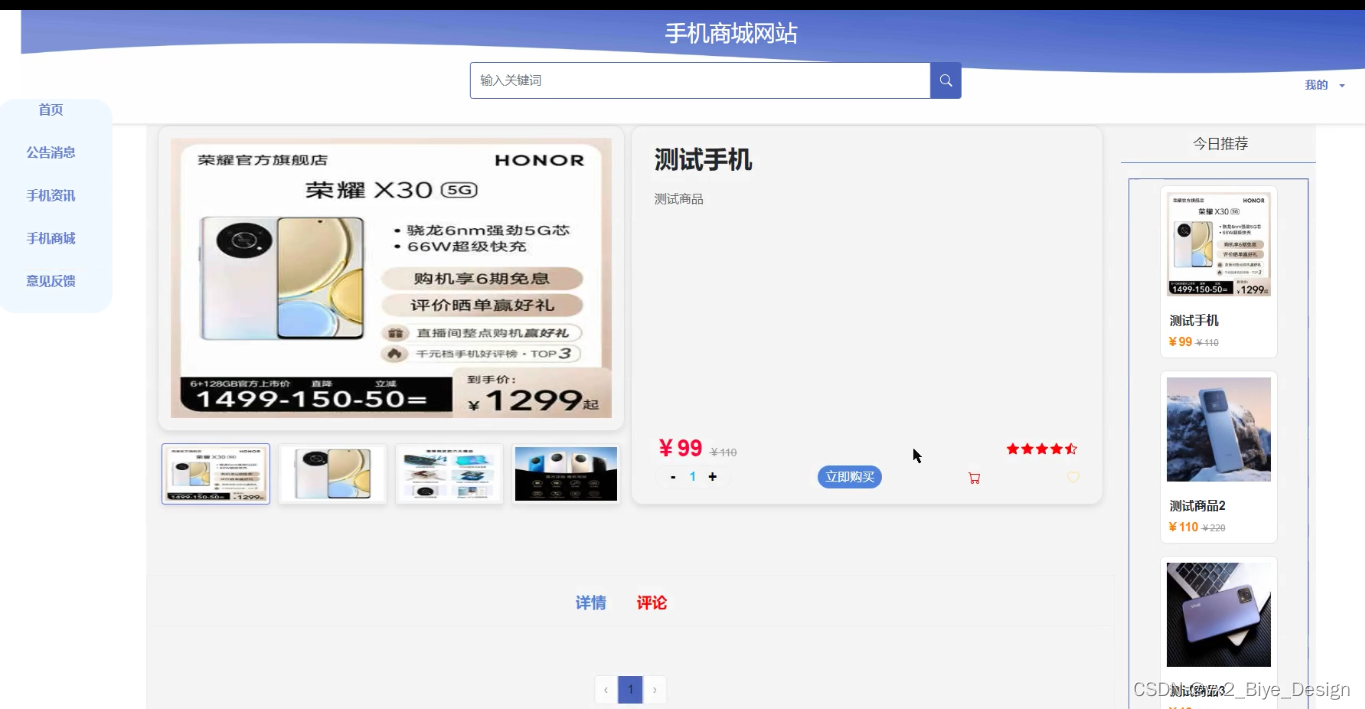Open recommended 测试商品2 product image
Viewport: 1365px width, 709px height.
tap(1219, 429)
